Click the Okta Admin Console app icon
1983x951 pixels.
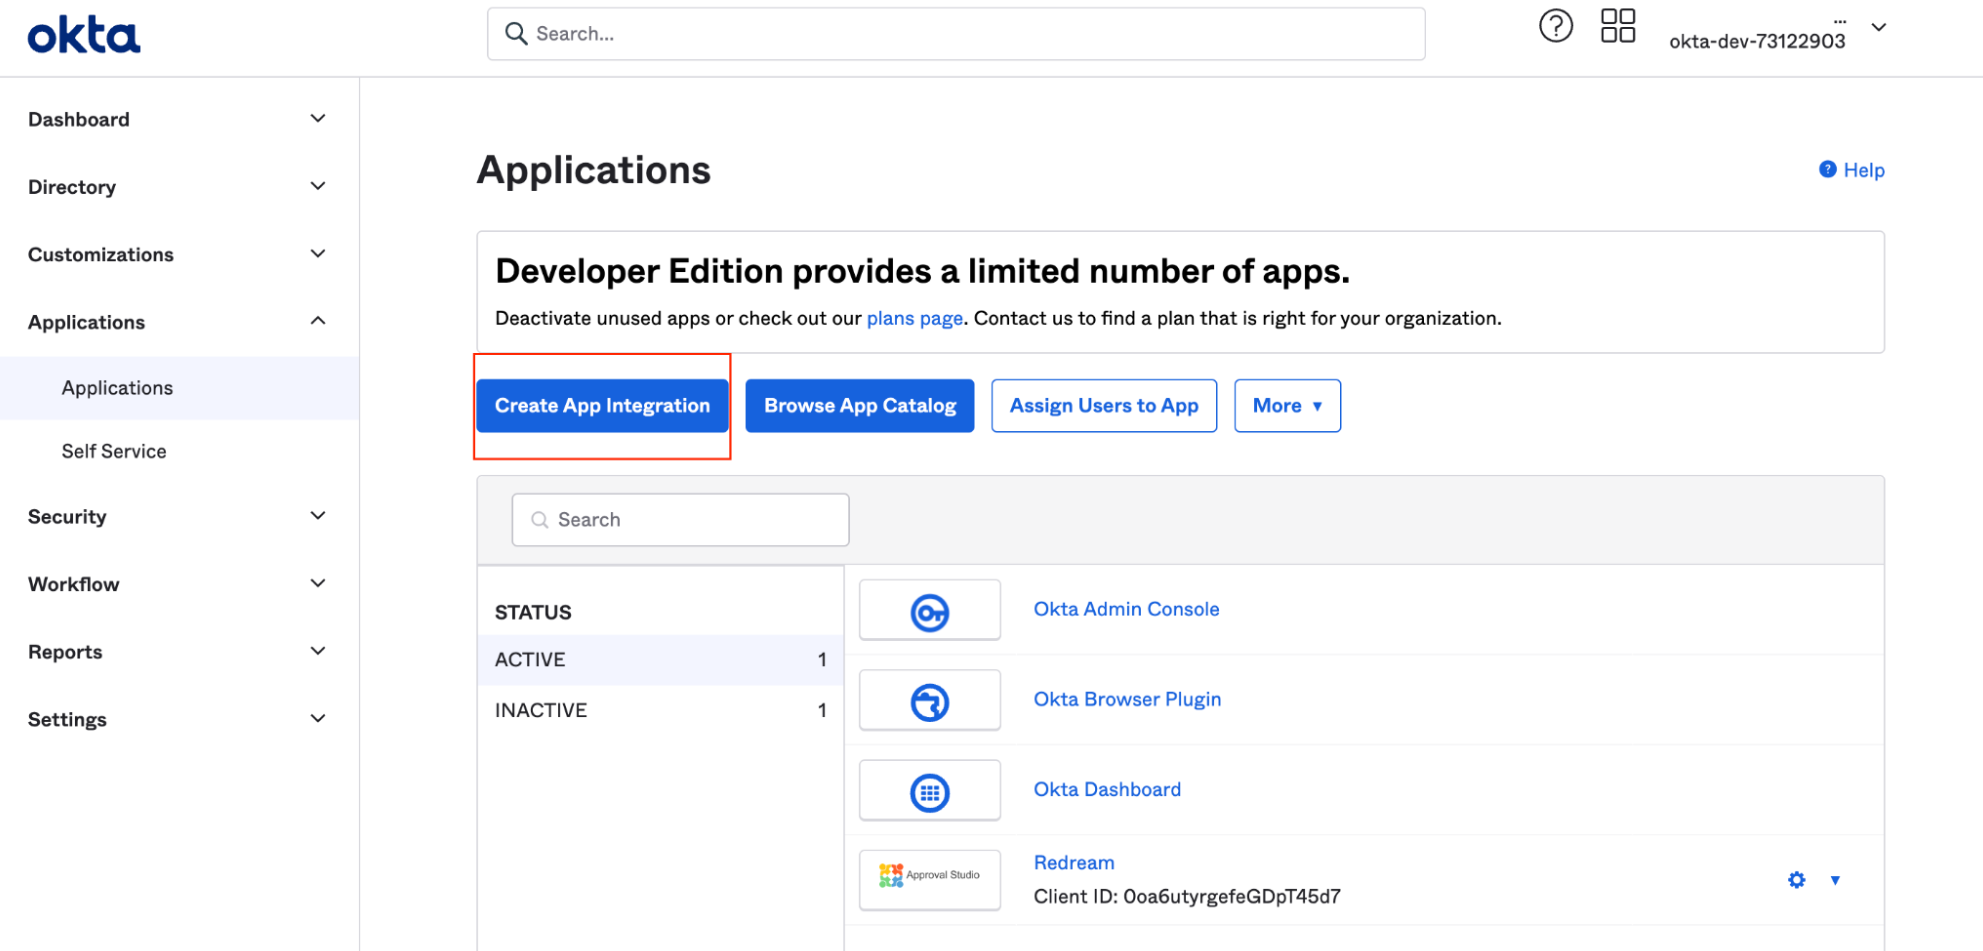pyautogui.click(x=929, y=611)
